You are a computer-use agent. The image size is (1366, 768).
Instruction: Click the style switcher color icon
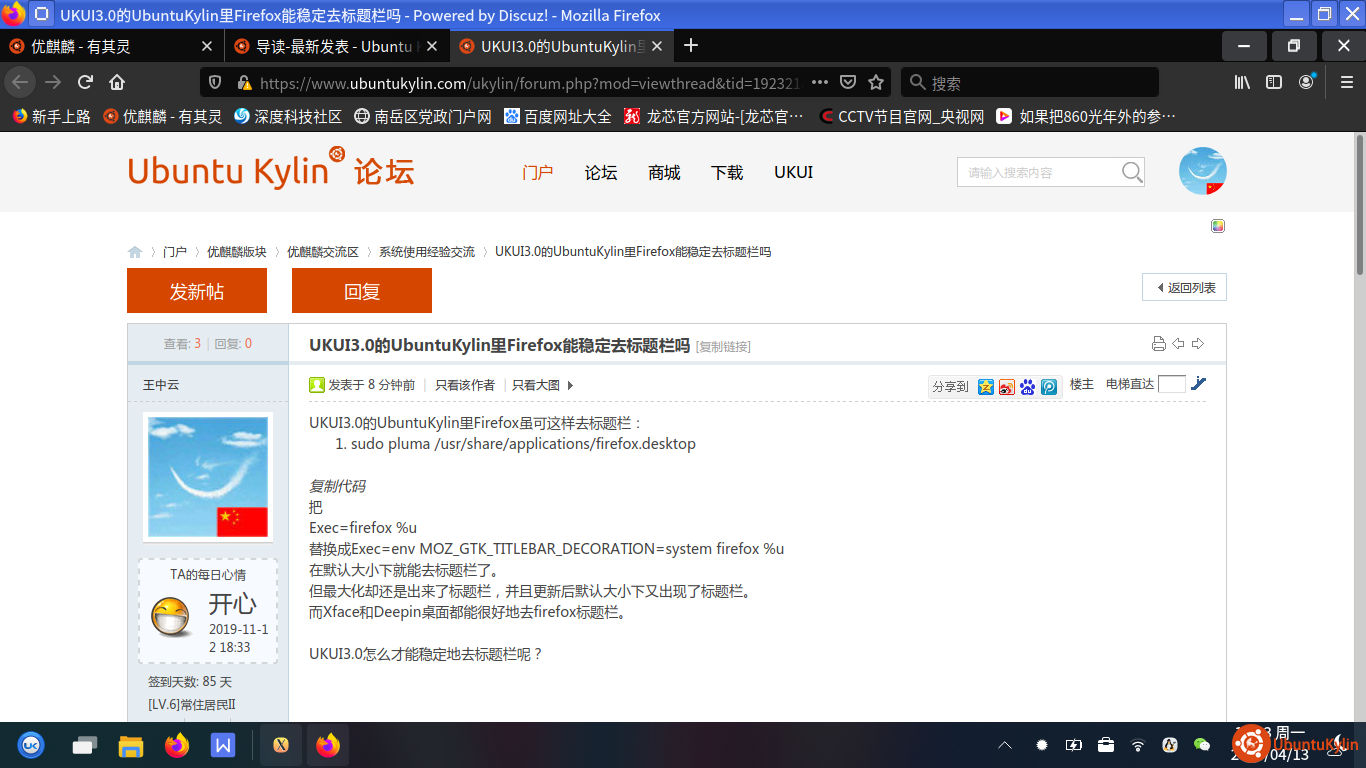(1218, 226)
